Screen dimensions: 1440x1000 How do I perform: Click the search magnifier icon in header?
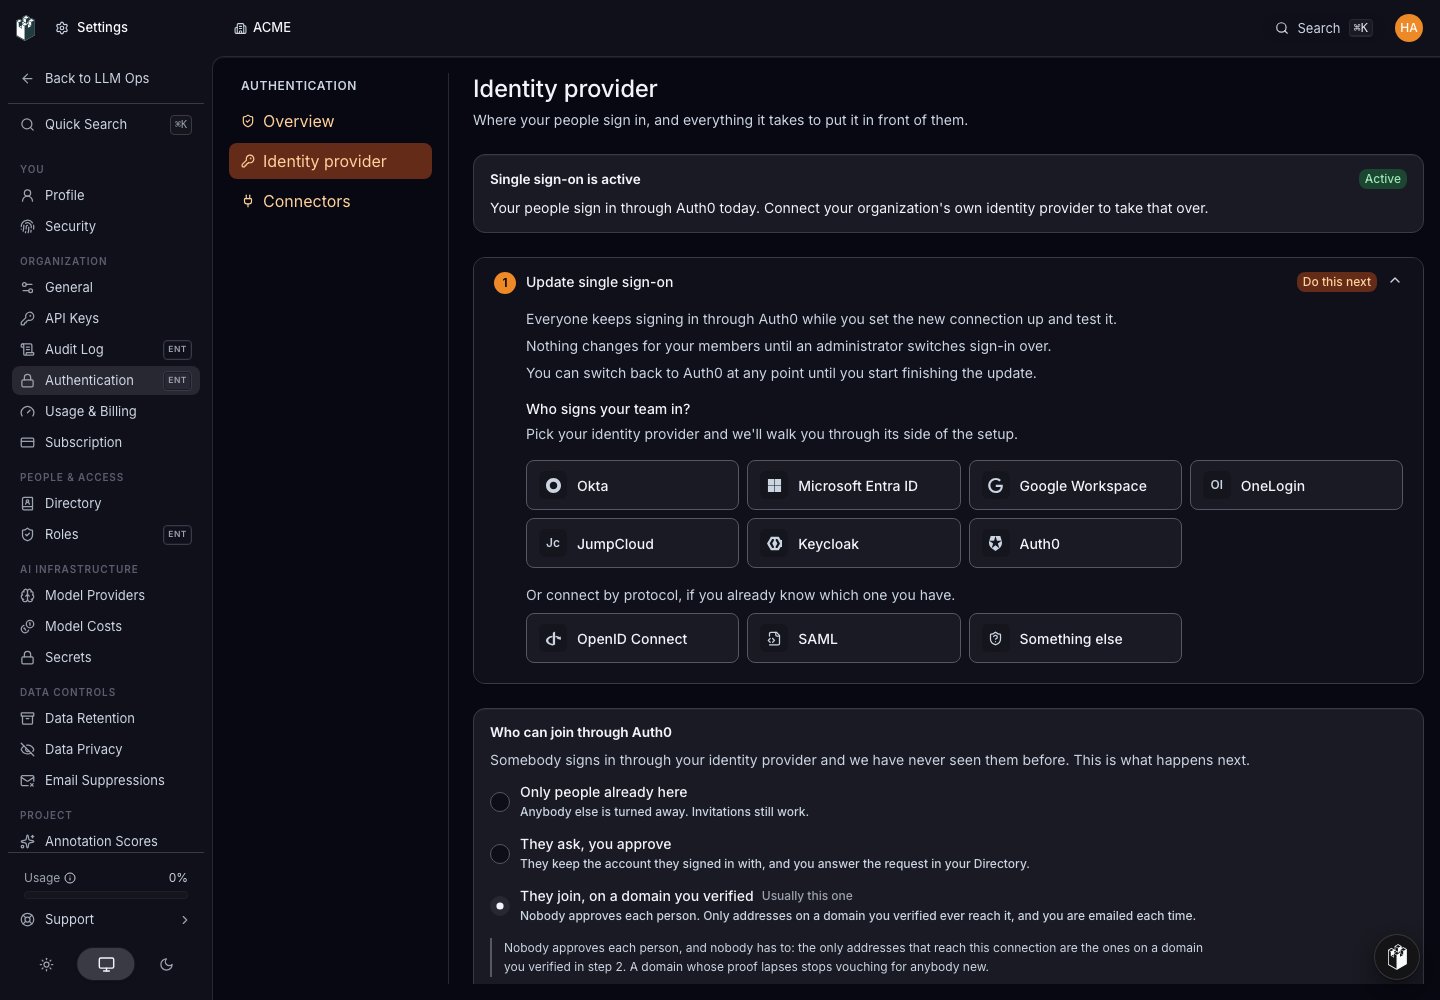pyautogui.click(x=1282, y=28)
